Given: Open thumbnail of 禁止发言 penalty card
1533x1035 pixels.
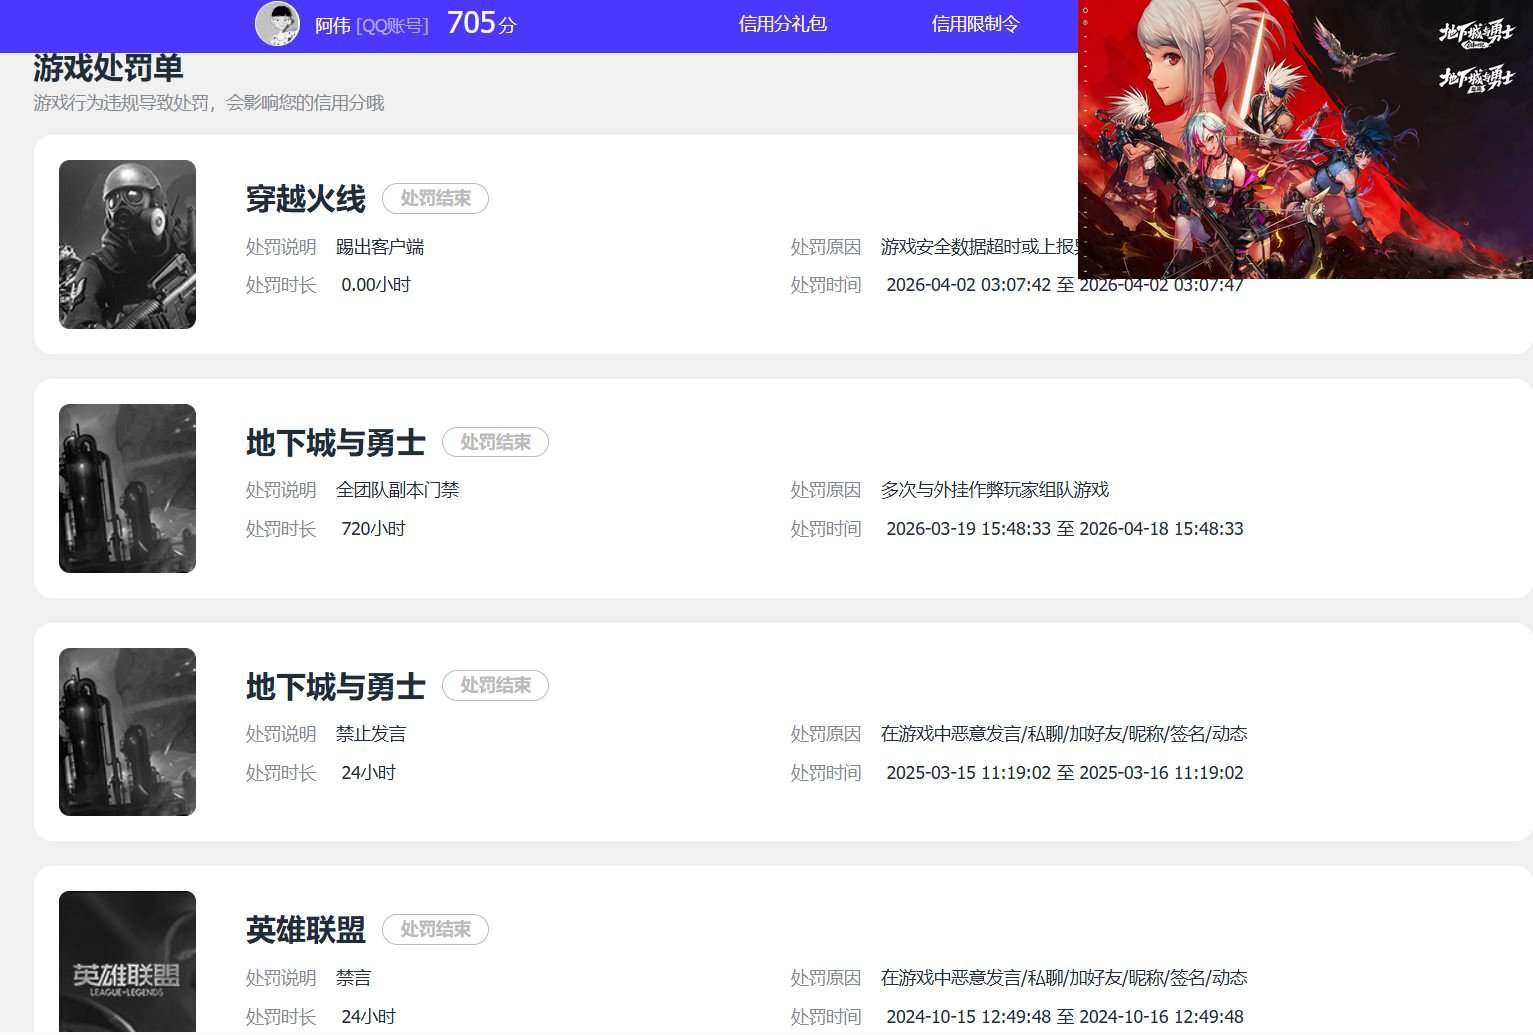Looking at the screenshot, I should (x=127, y=732).
